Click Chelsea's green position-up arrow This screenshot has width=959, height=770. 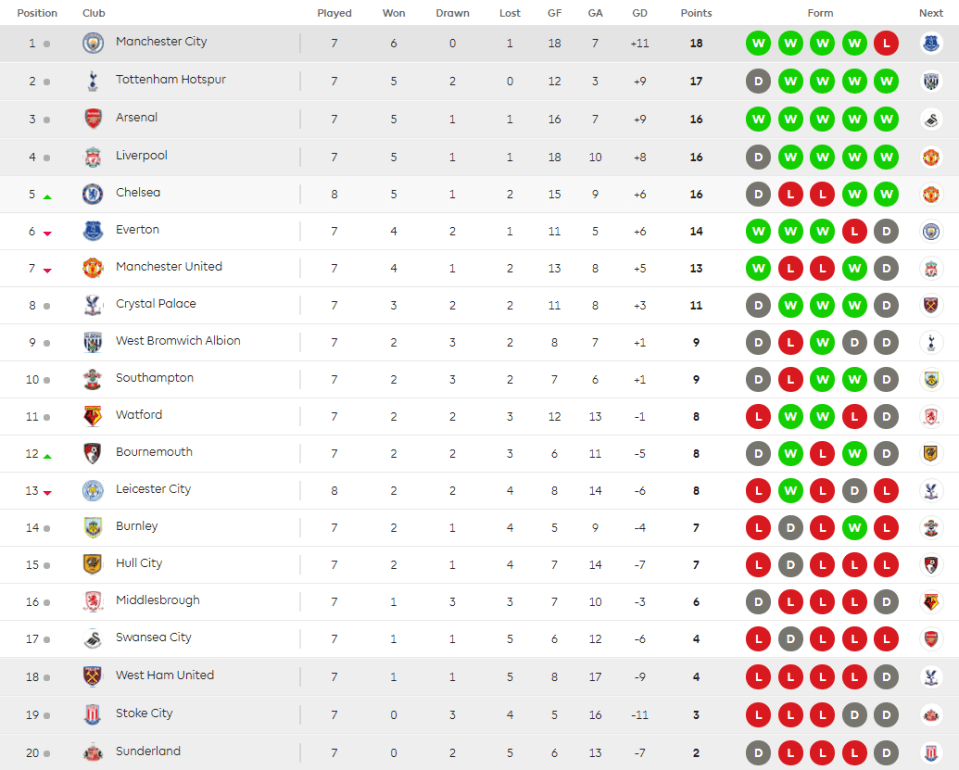coord(47,197)
